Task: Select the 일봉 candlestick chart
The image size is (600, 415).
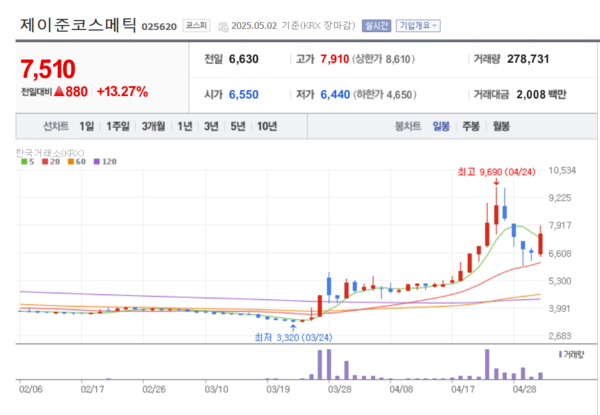Action: (x=441, y=126)
